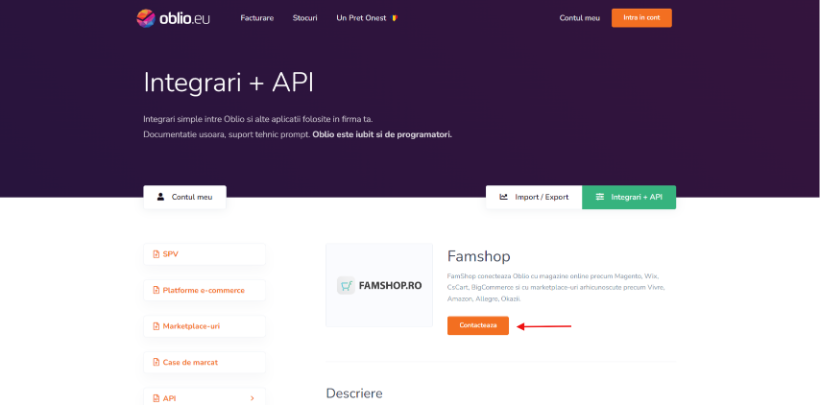Screen dimensions: 820x405
Task: Click the document icon next to Case de marcat
Action: point(156,363)
